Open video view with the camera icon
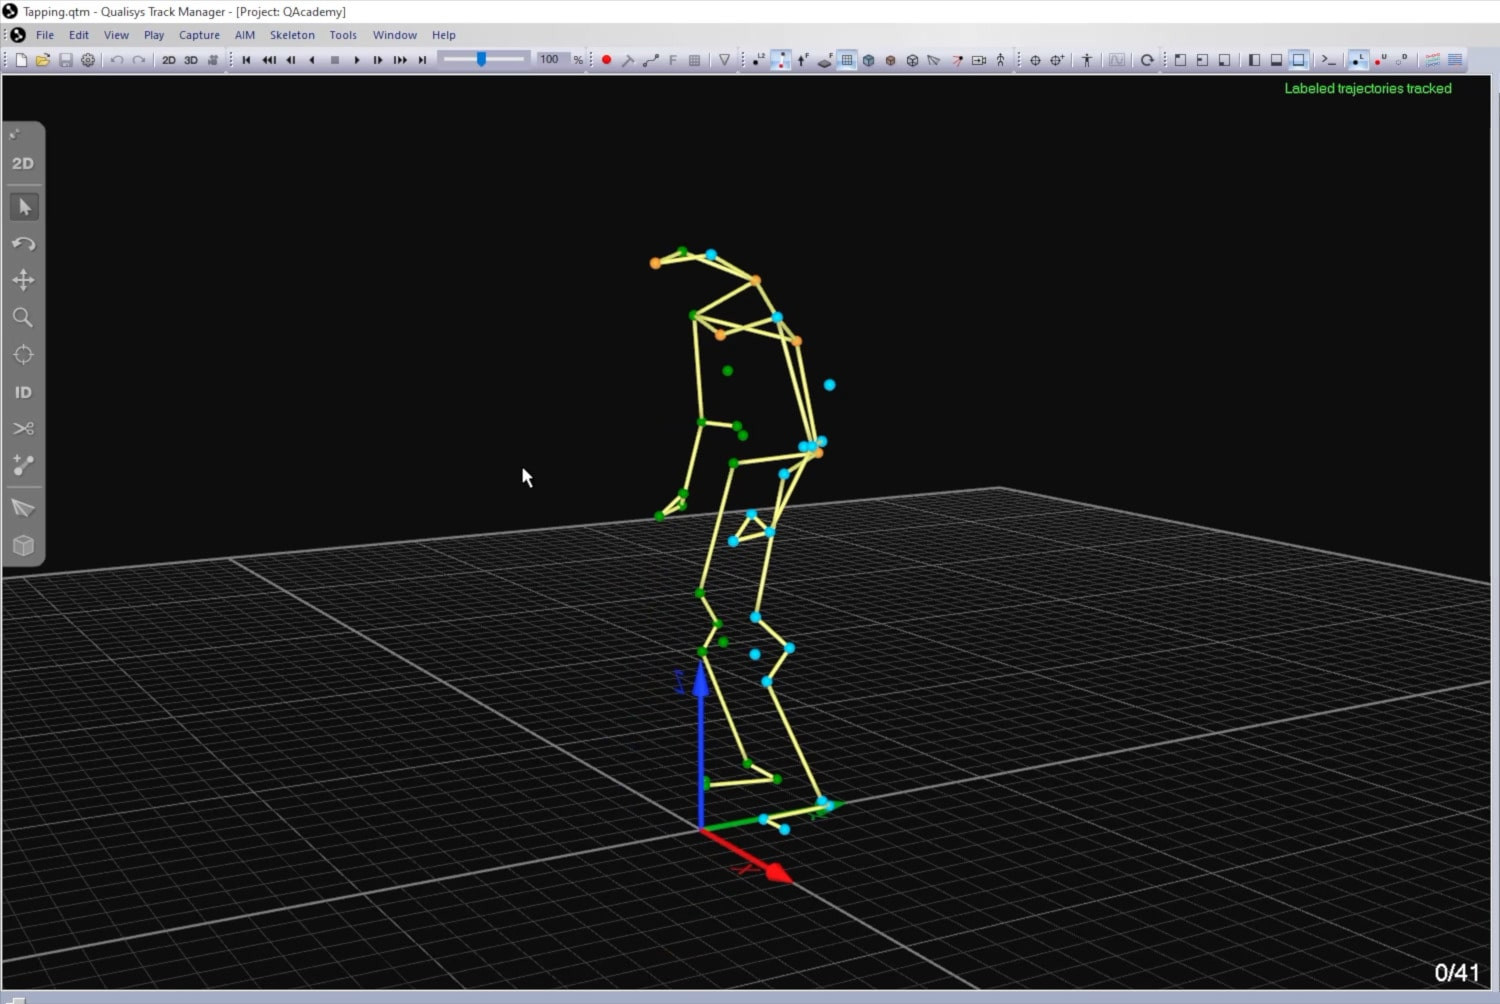Image resolution: width=1500 pixels, height=1004 pixels. [x=213, y=60]
